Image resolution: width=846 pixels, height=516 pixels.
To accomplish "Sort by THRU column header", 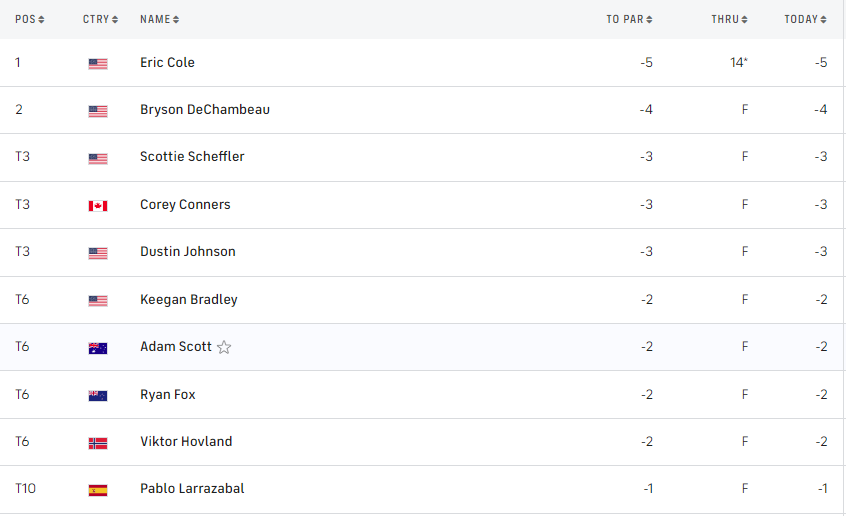I will [730, 19].
